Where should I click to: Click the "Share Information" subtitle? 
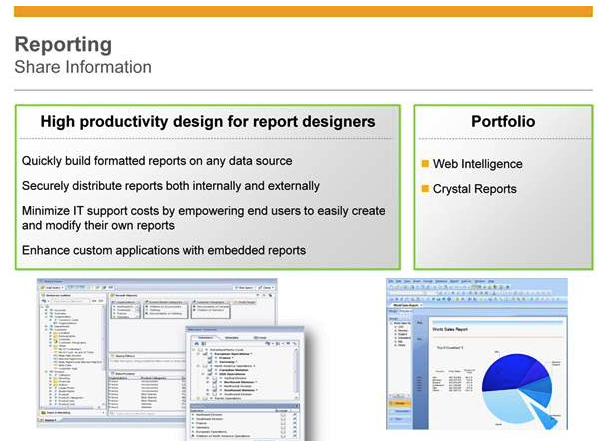83,67
